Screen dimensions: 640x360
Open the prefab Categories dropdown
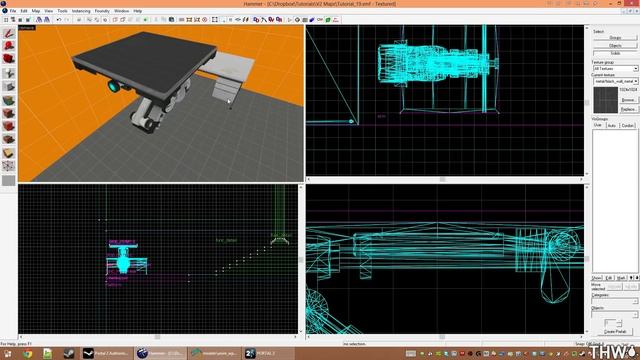click(615, 301)
